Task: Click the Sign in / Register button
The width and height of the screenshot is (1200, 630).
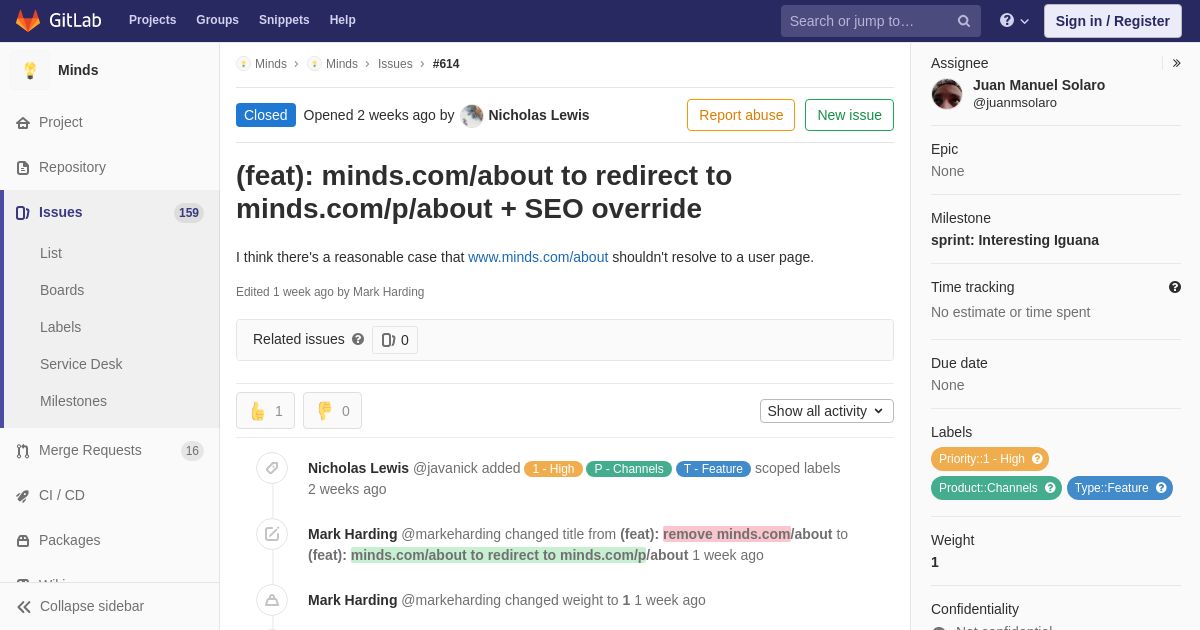Action: 1112,21
